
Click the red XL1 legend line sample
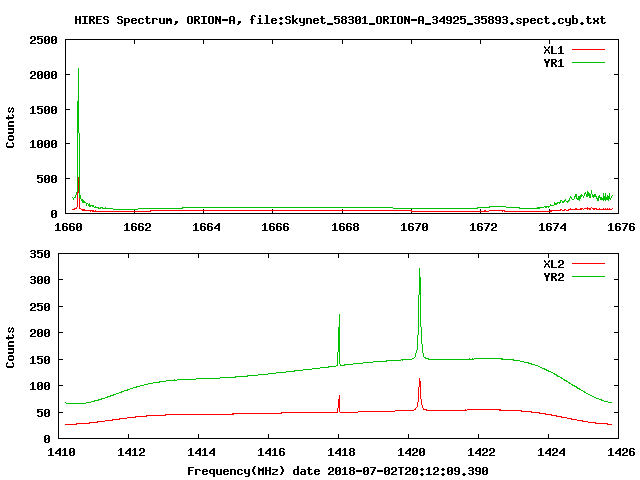(x=588, y=50)
